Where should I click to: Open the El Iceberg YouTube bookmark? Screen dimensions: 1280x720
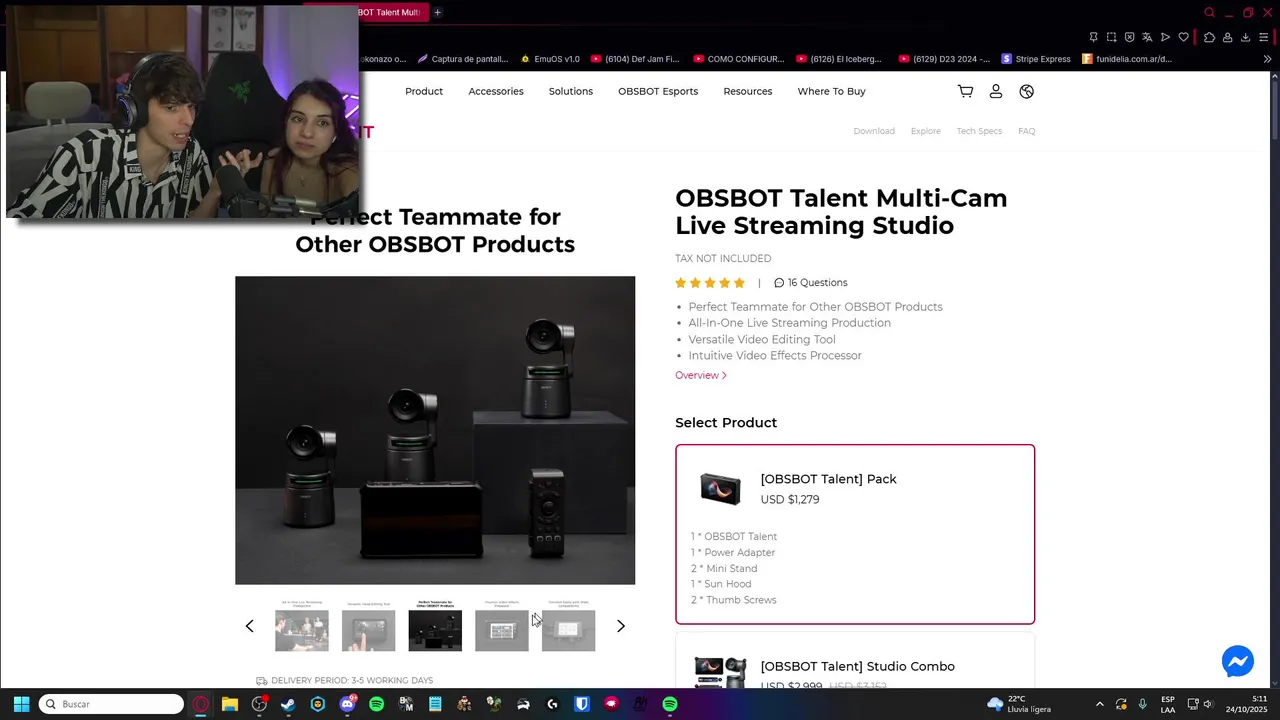pyautogui.click(x=839, y=59)
